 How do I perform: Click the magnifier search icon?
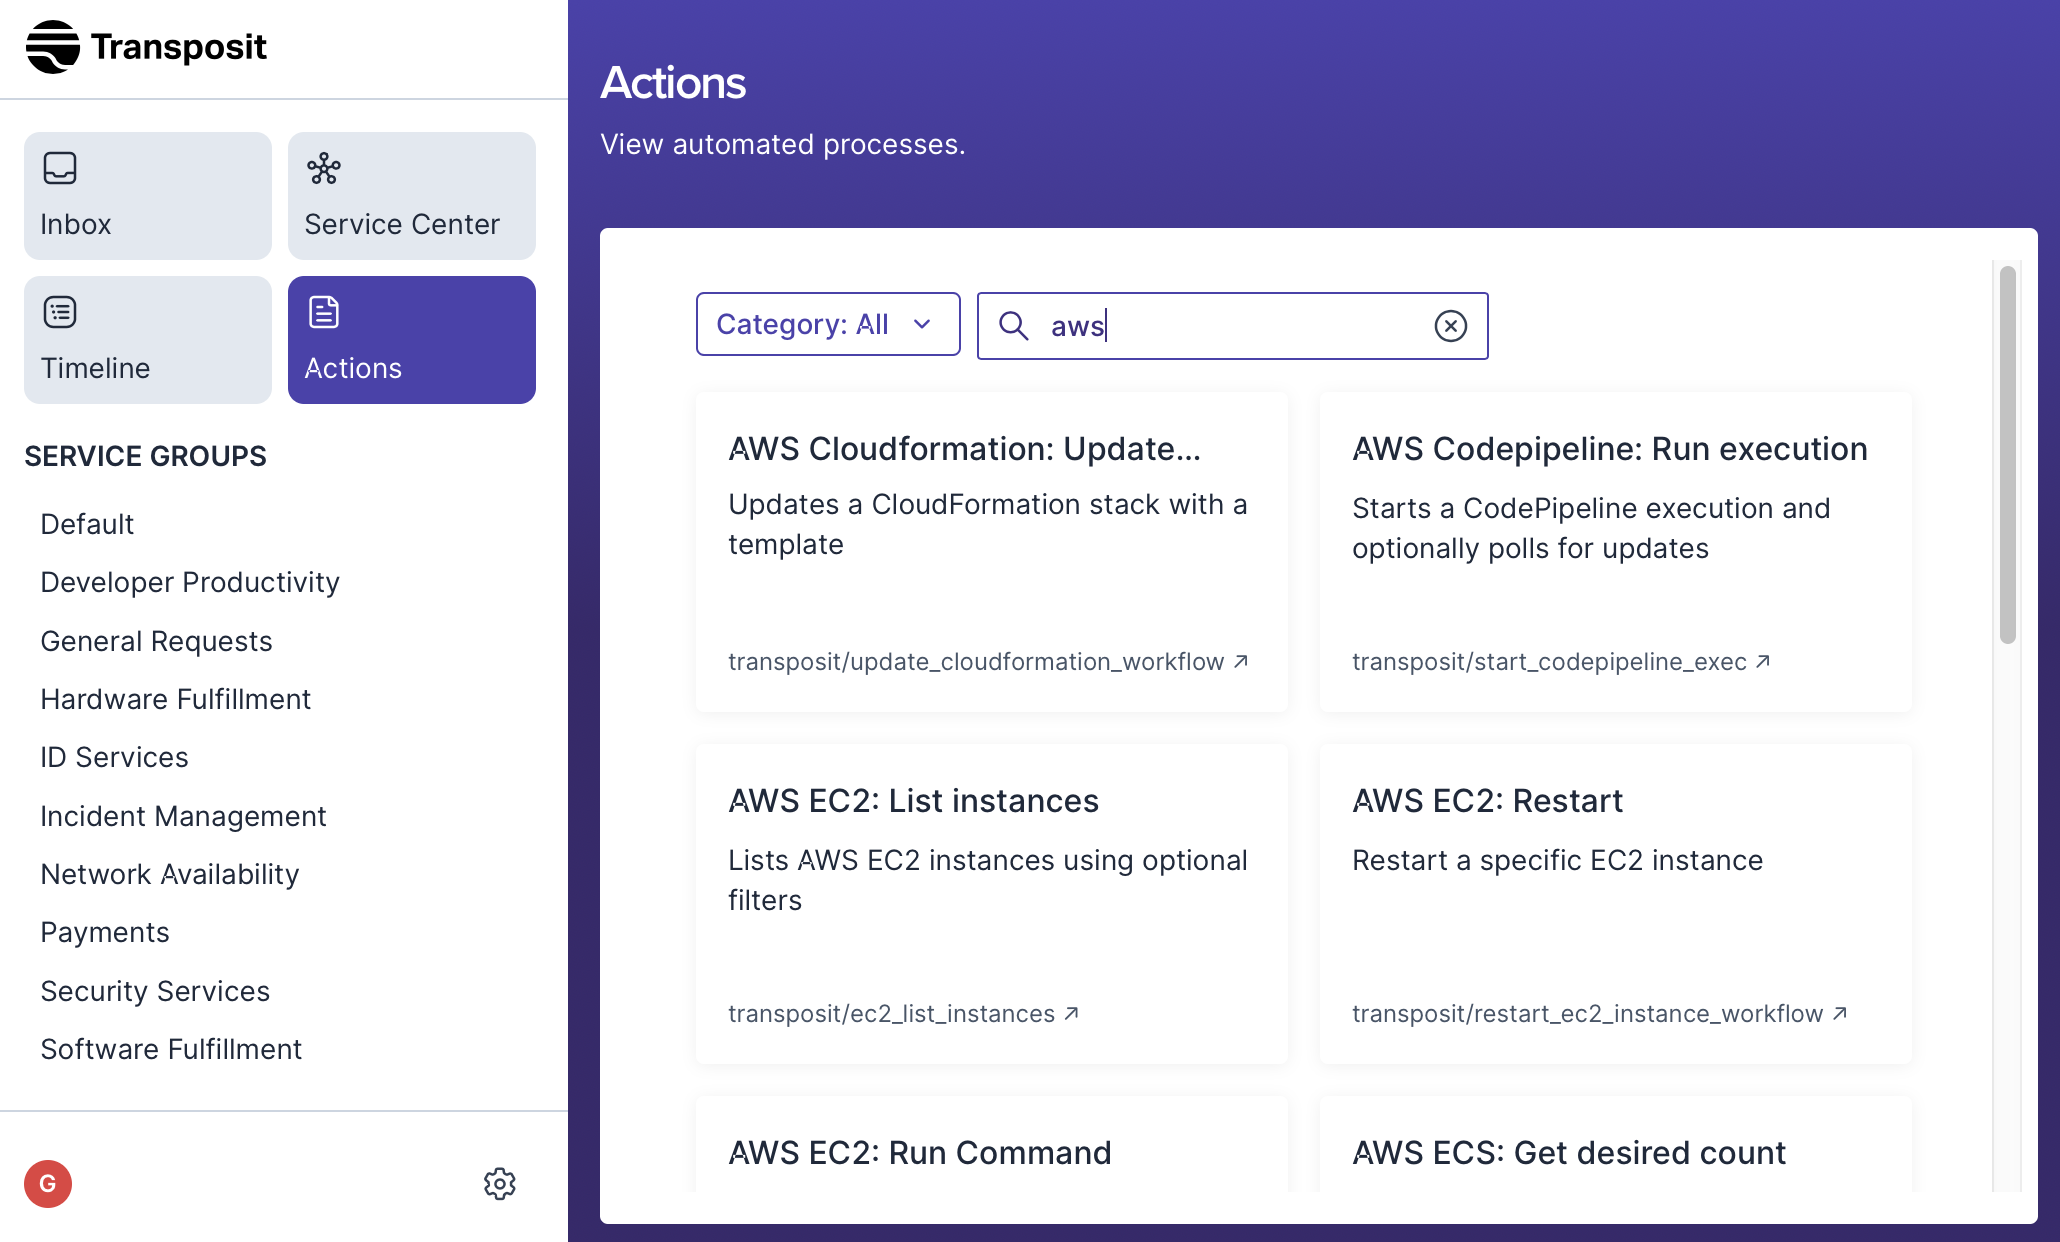1013,326
